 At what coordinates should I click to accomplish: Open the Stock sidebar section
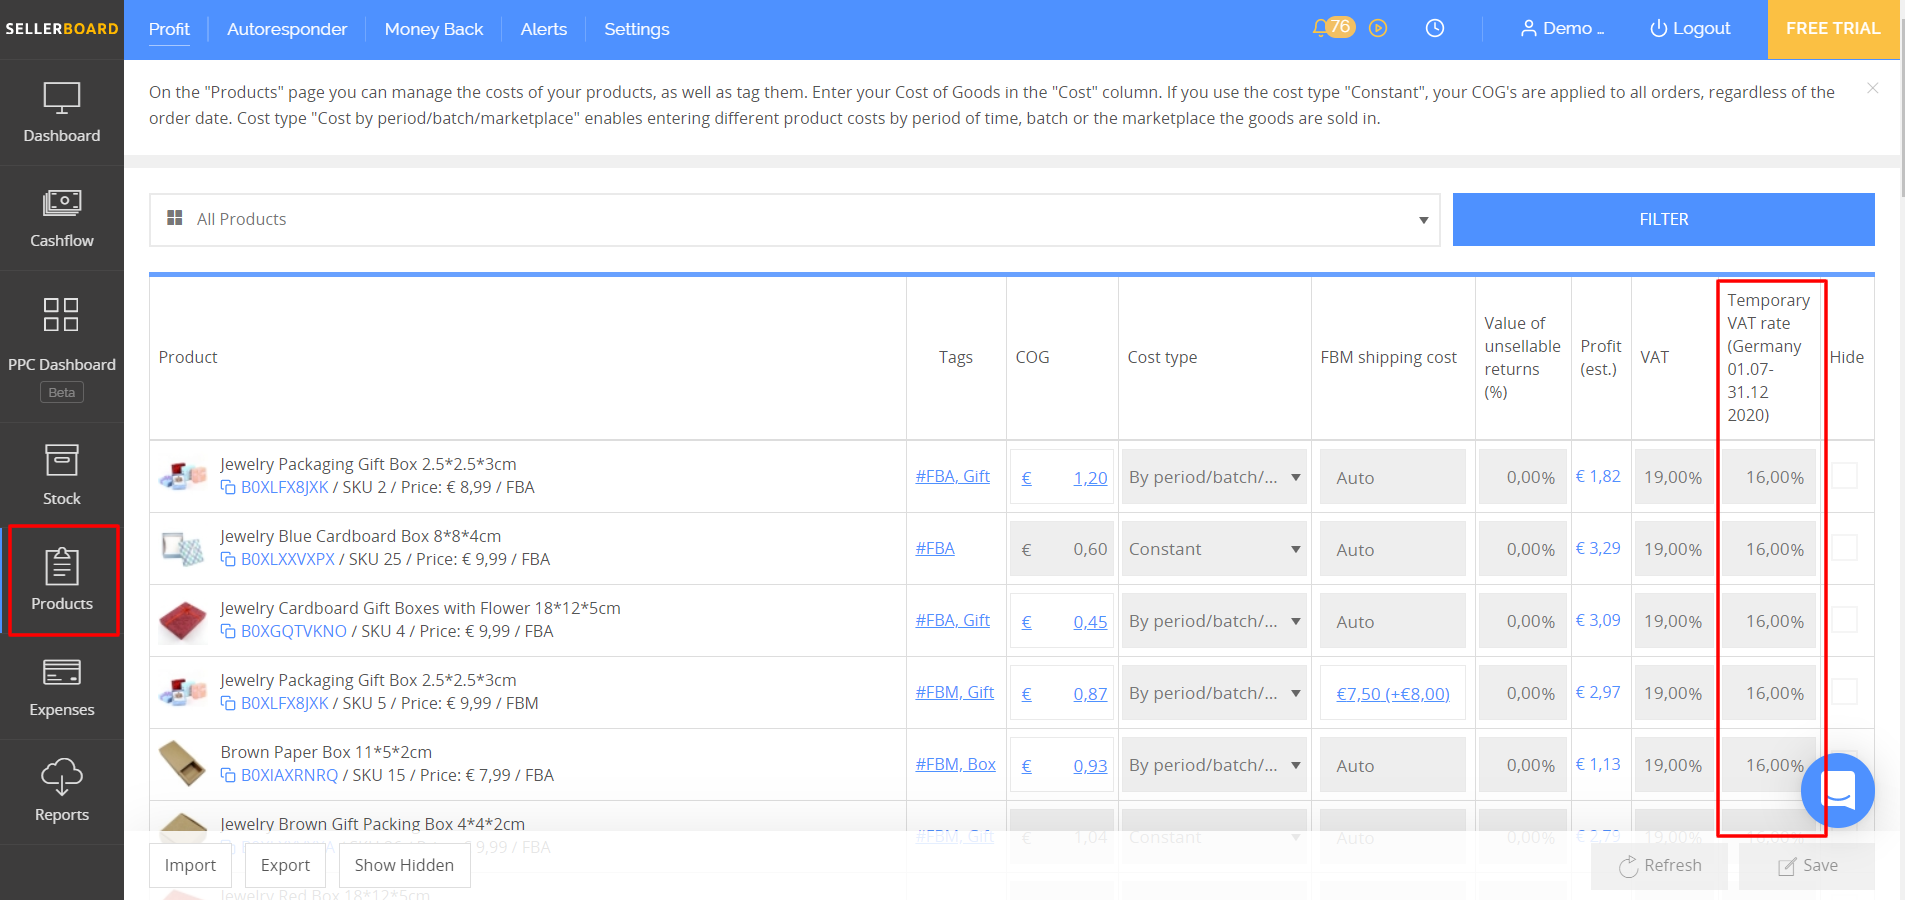pos(62,475)
